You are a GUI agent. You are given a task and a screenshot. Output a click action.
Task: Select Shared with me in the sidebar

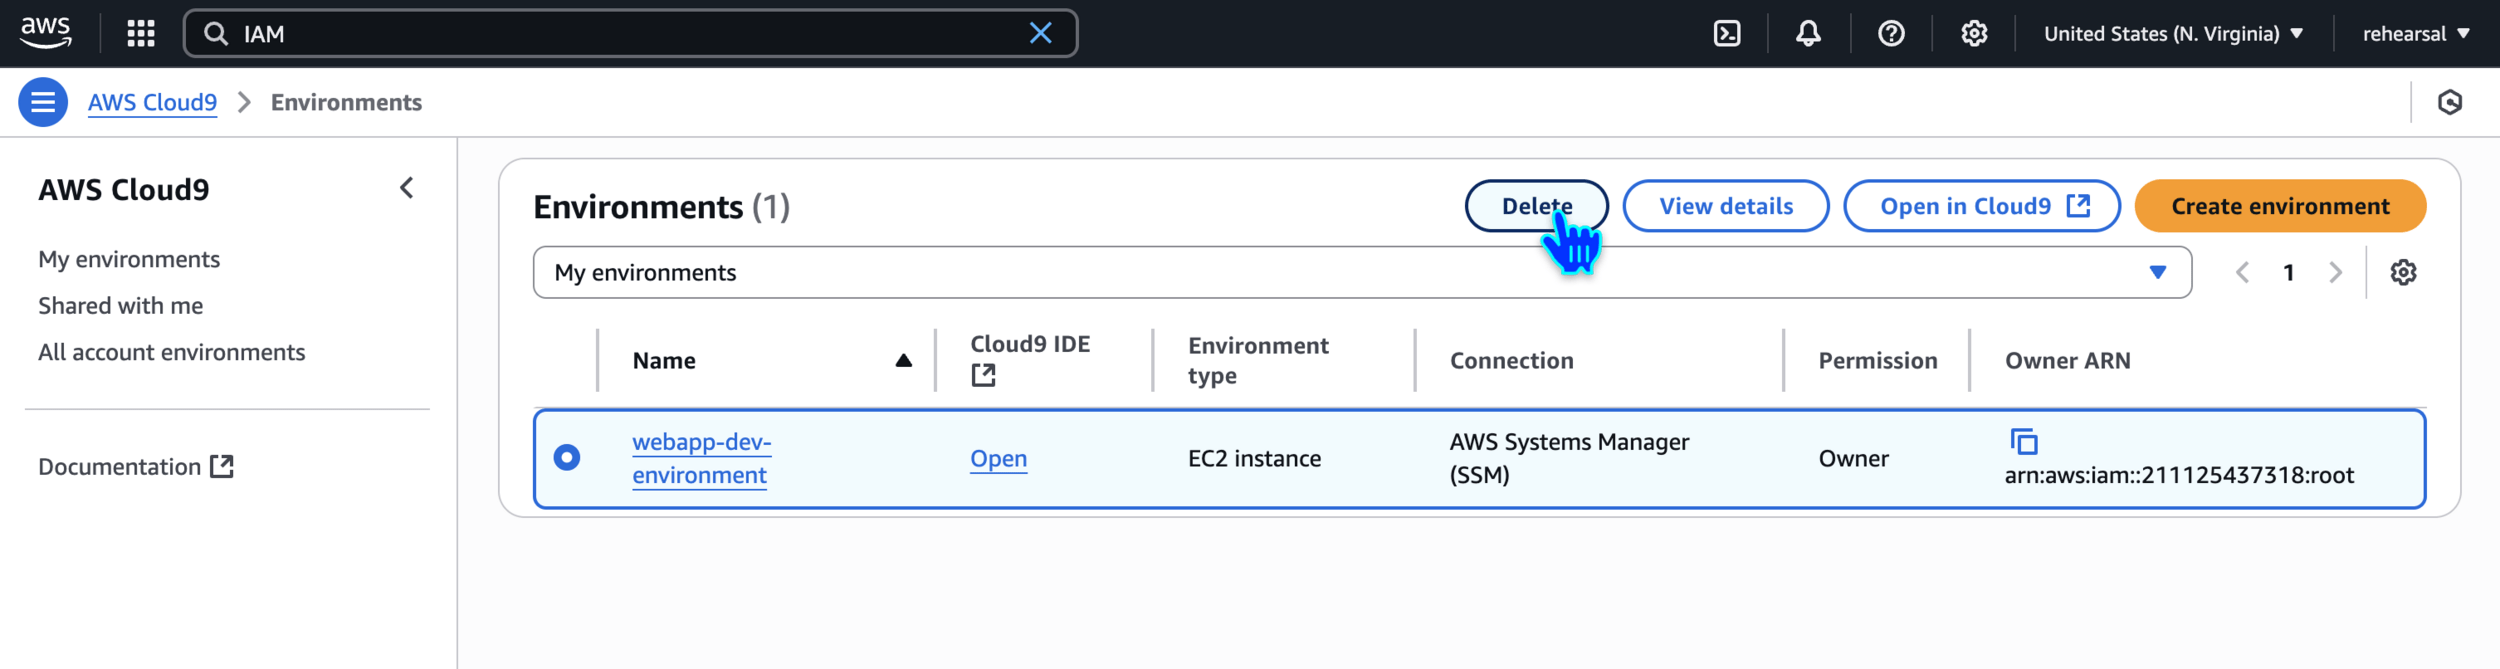[121, 306]
